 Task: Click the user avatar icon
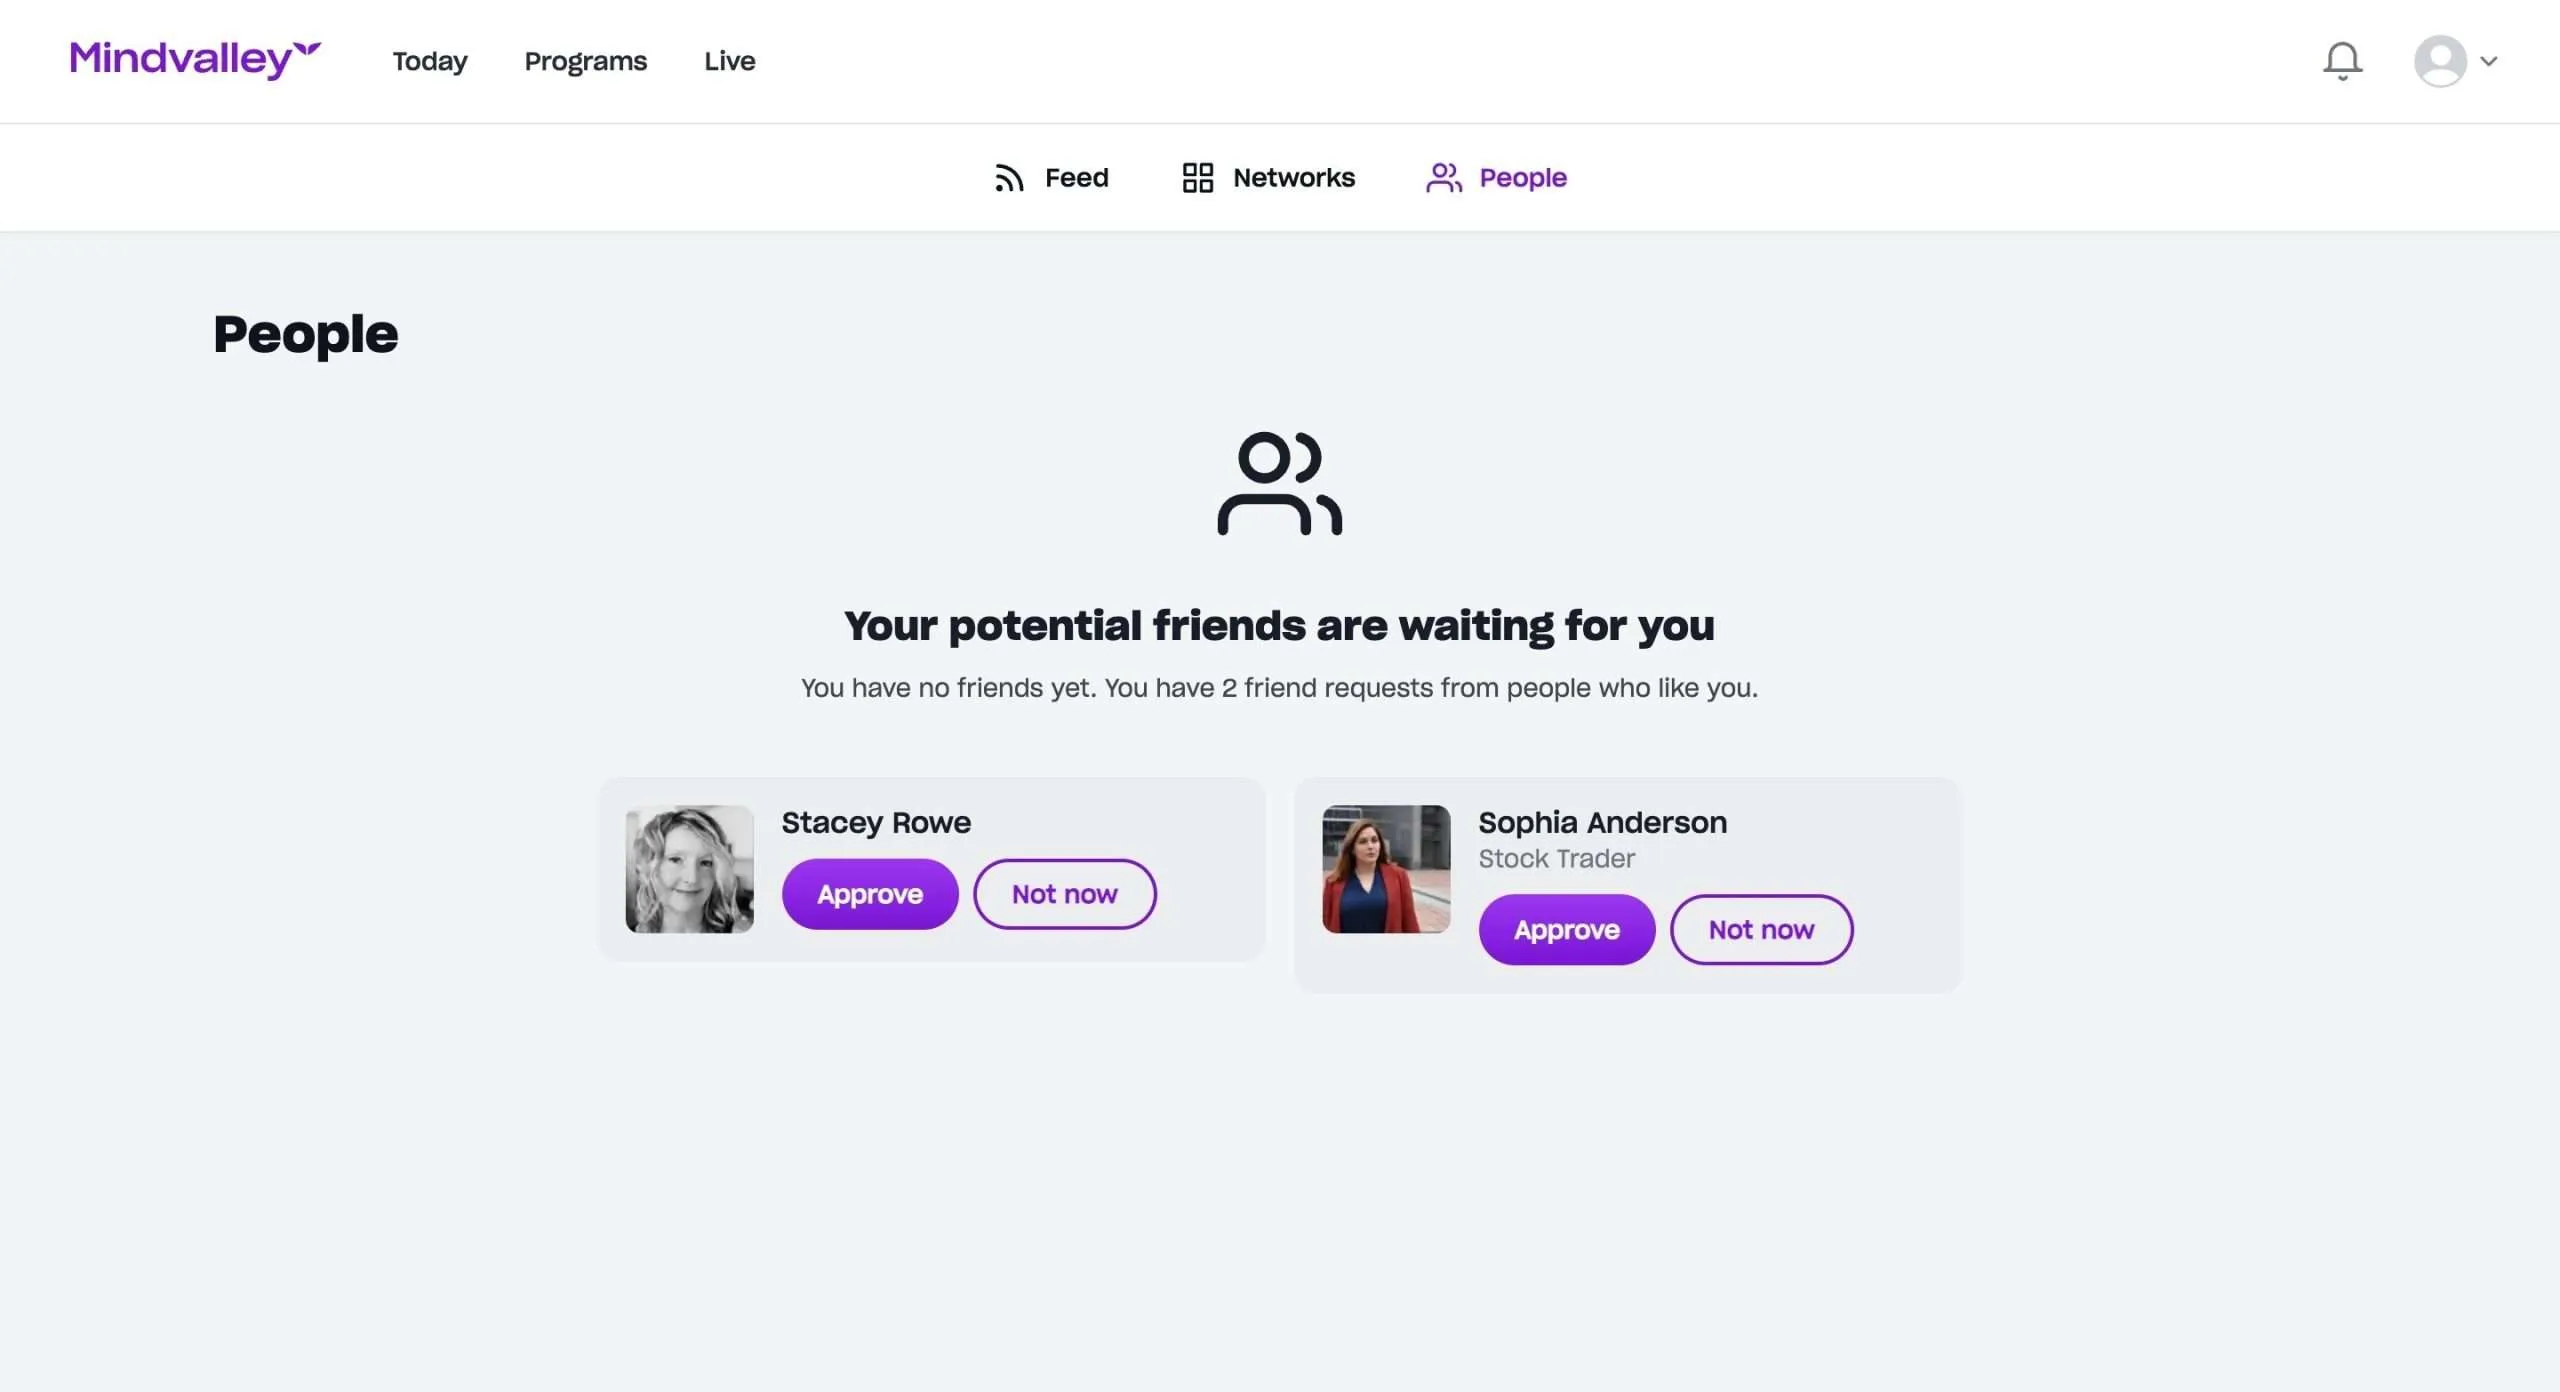(2440, 61)
